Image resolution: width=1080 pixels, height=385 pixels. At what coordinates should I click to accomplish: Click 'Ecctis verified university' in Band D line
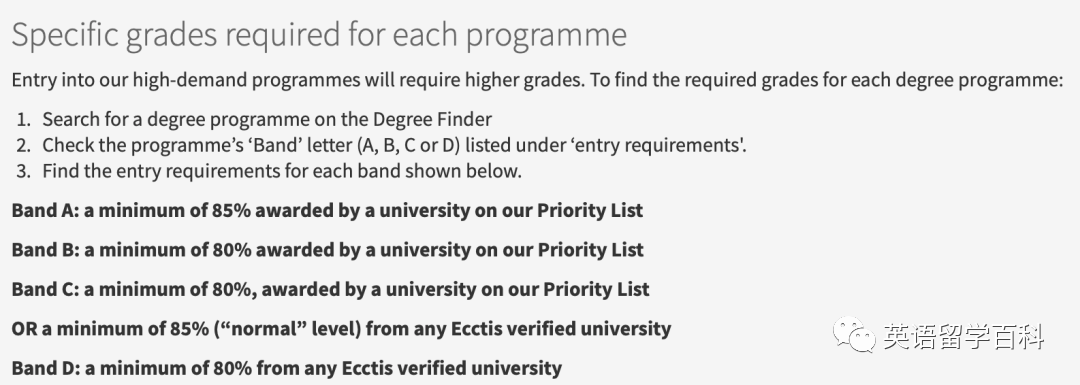click(452, 368)
